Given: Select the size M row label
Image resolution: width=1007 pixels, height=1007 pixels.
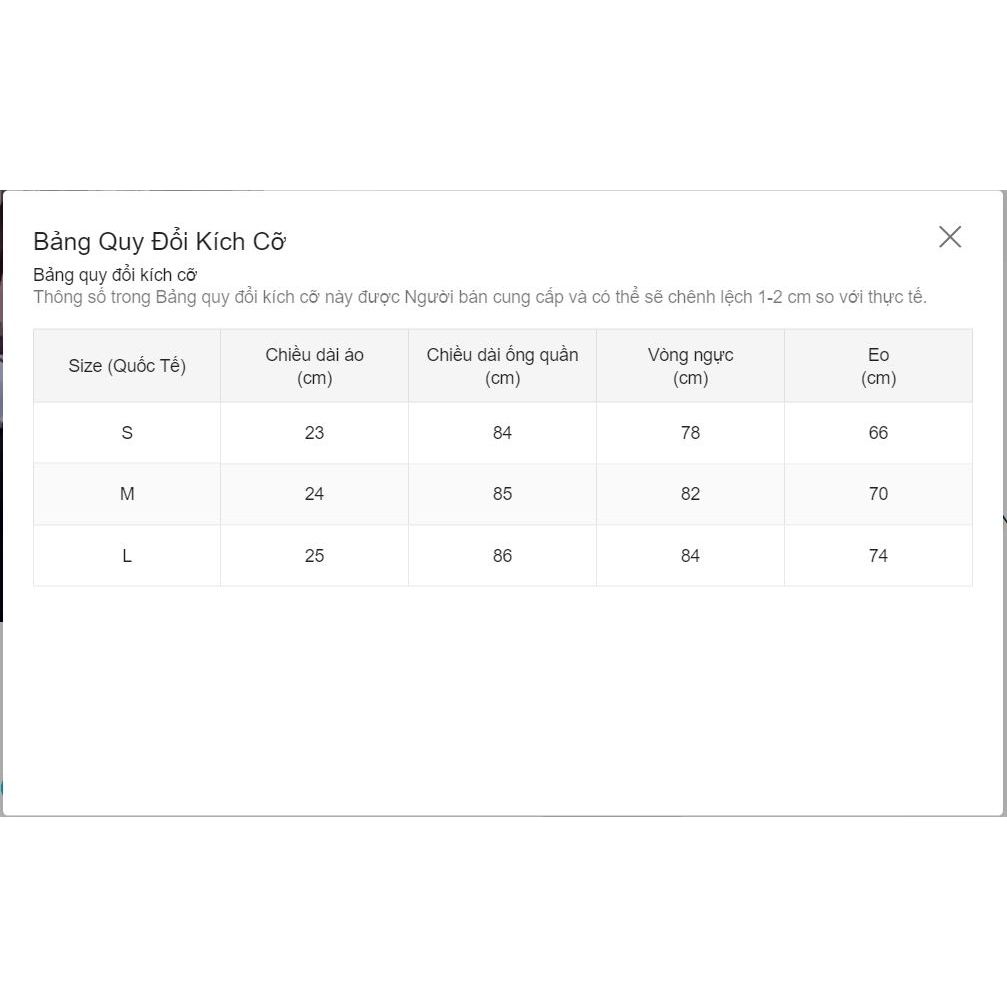Looking at the screenshot, I should [127, 494].
